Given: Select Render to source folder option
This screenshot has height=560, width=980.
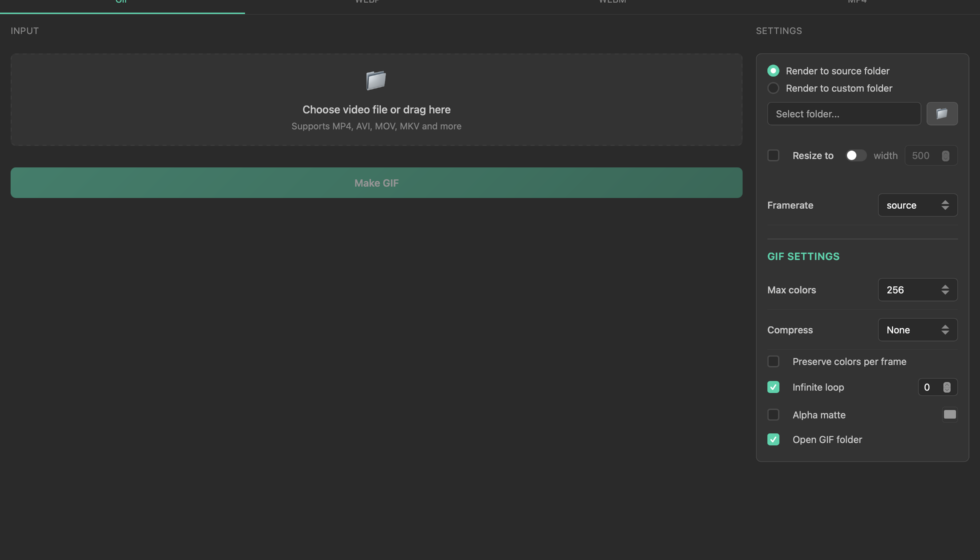Looking at the screenshot, I should (773, 71).
